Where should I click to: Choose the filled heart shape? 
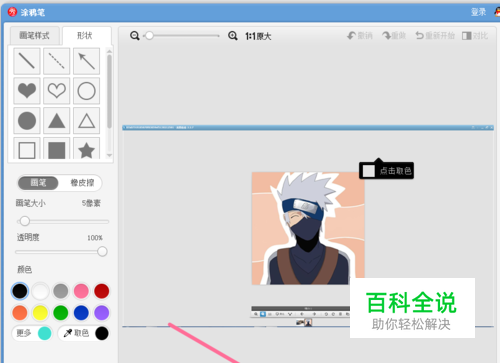(x=27, y=91)
